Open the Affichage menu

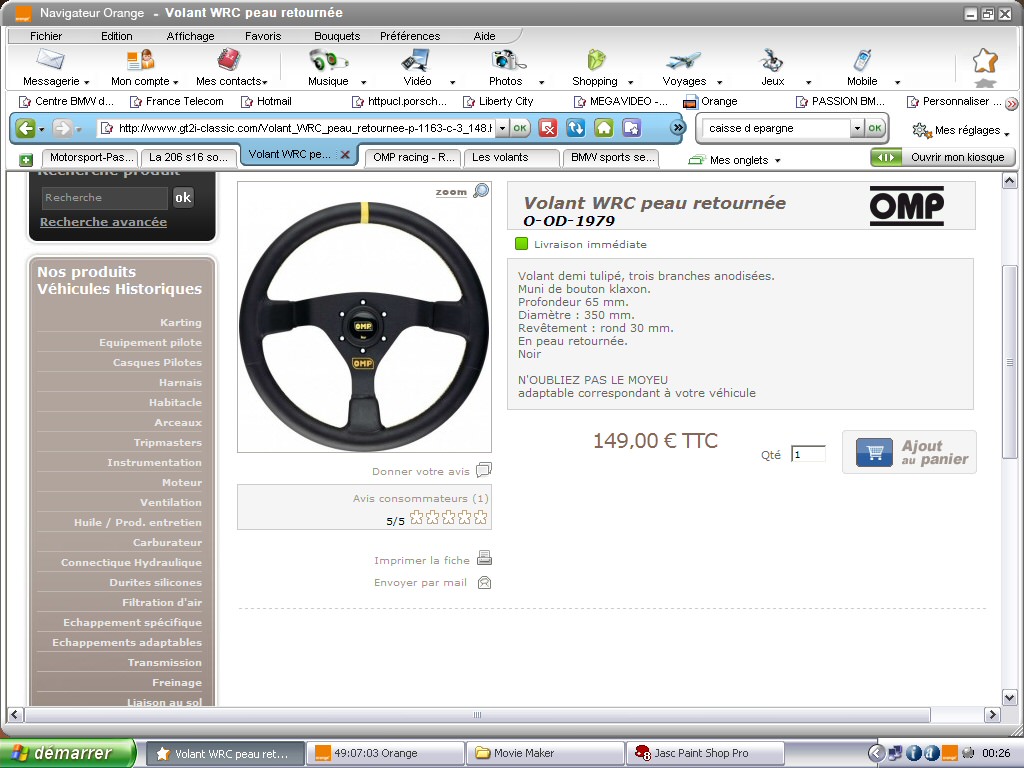click(190, 36)
